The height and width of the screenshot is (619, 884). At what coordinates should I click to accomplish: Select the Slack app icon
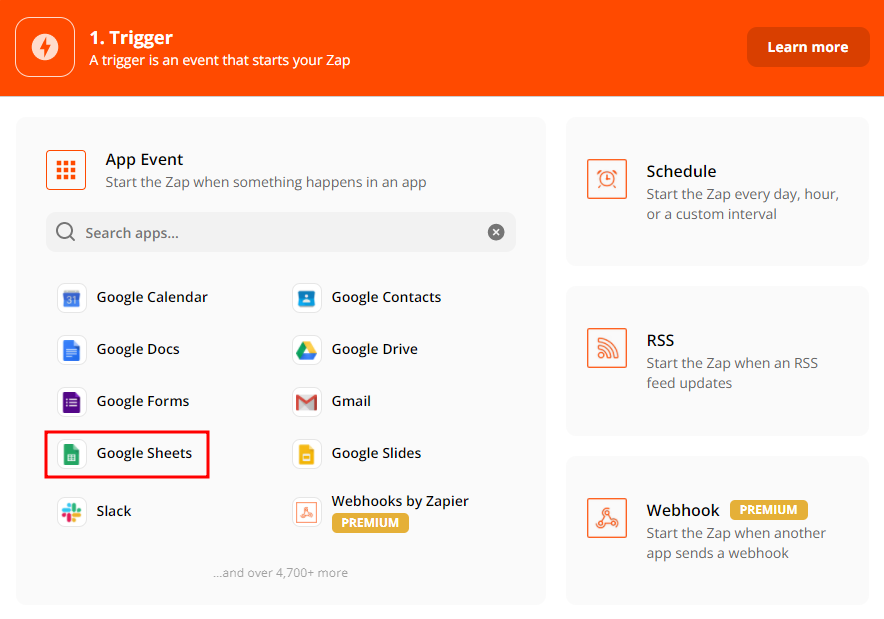71,512
